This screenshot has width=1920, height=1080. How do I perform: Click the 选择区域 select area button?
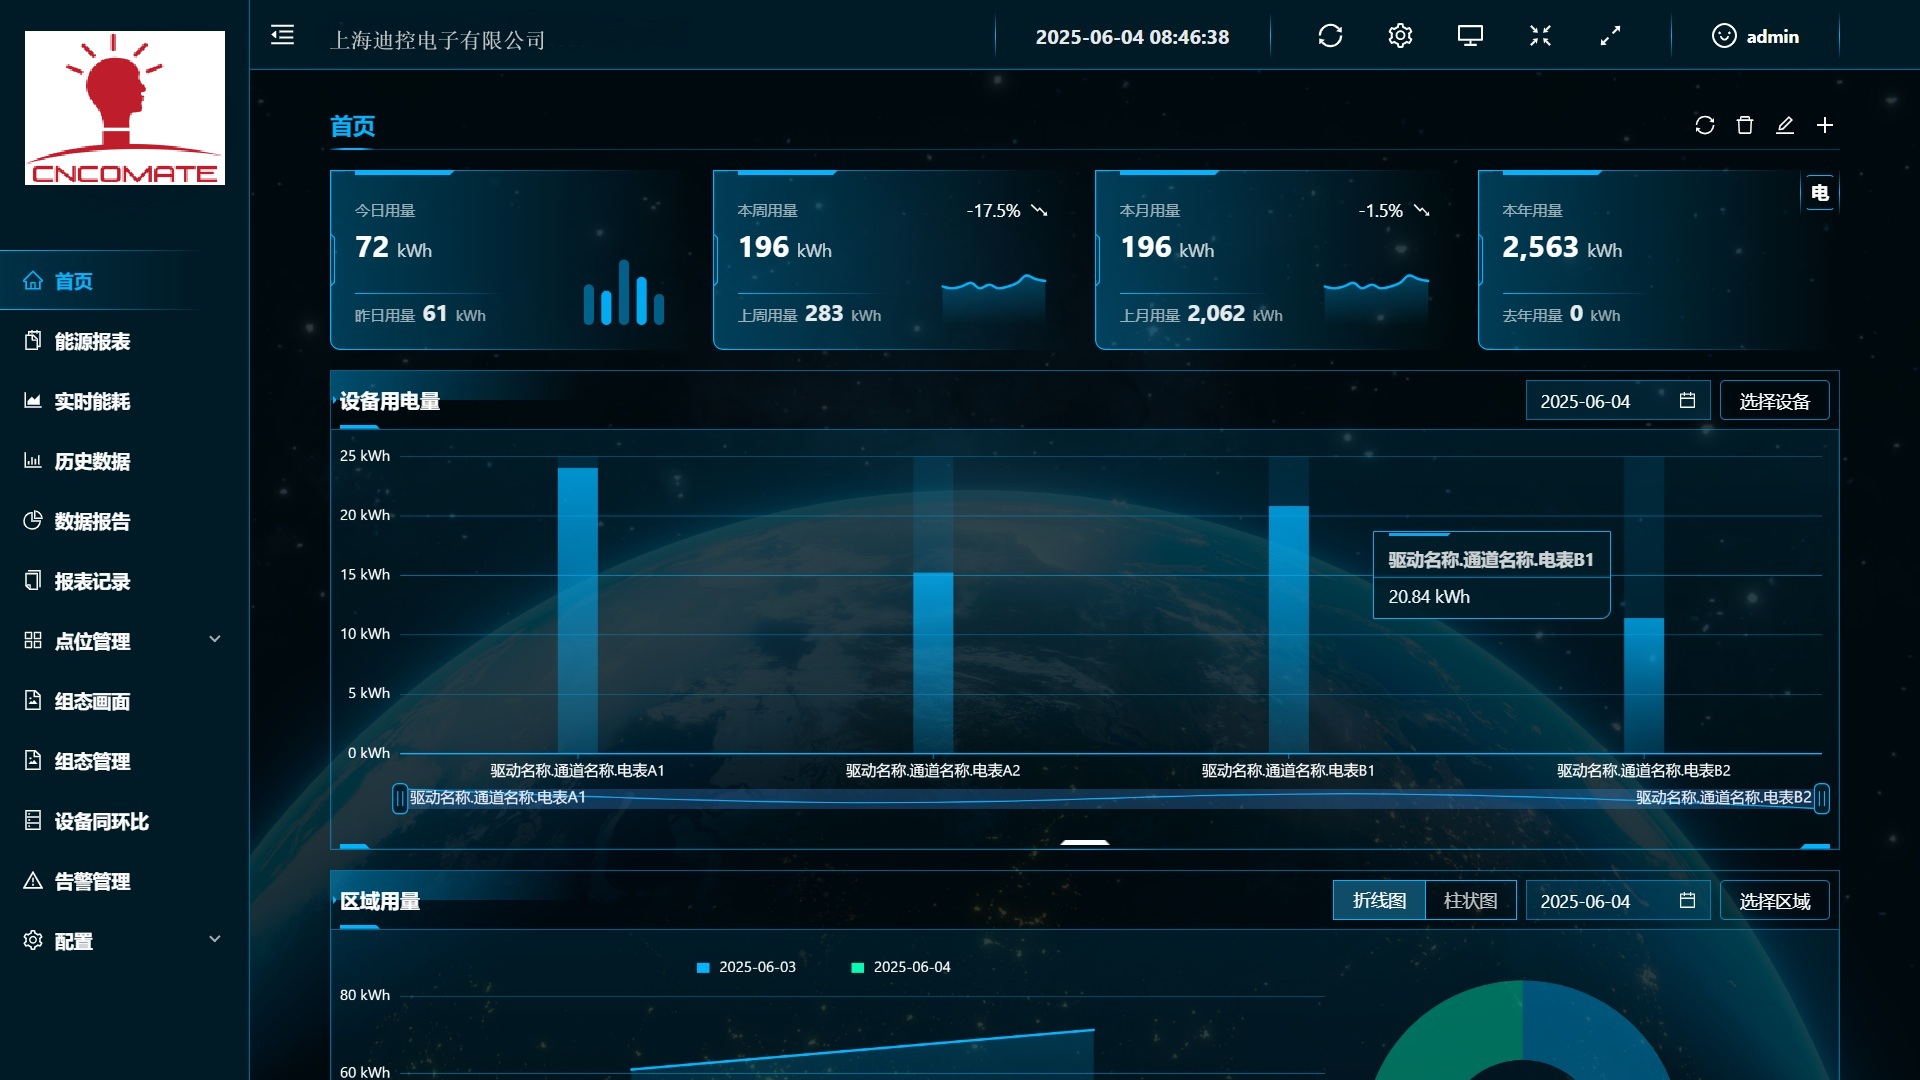[x=1774, y=901]
